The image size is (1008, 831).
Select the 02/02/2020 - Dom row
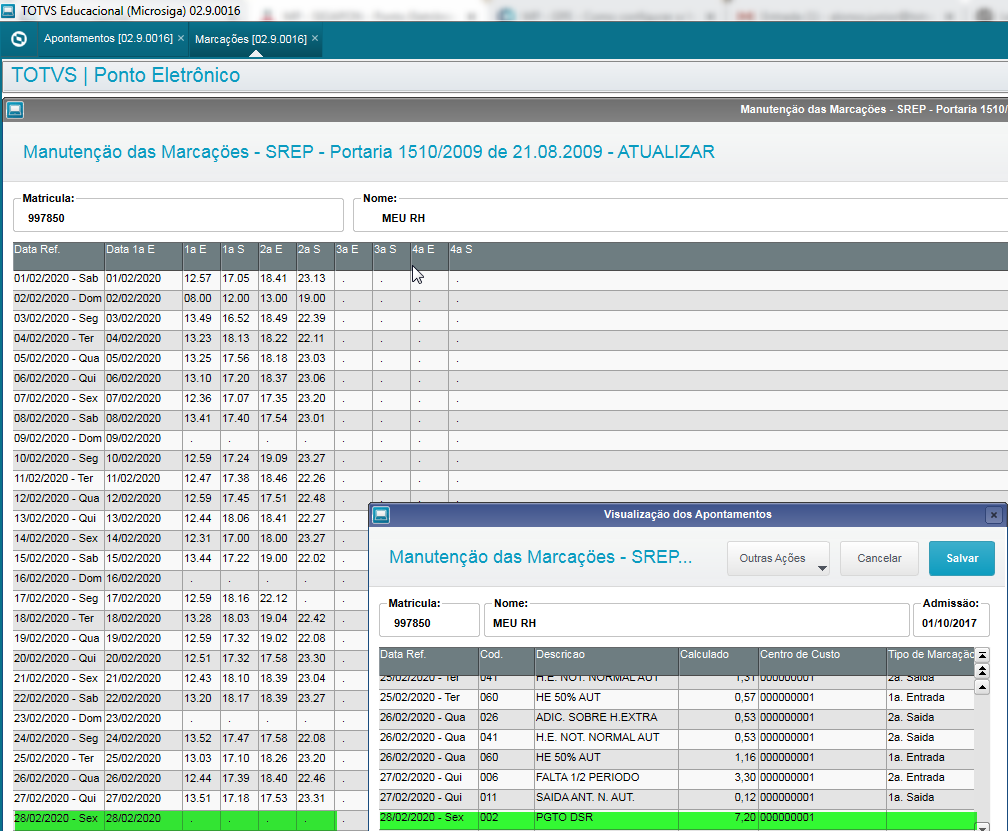[510, 299]
